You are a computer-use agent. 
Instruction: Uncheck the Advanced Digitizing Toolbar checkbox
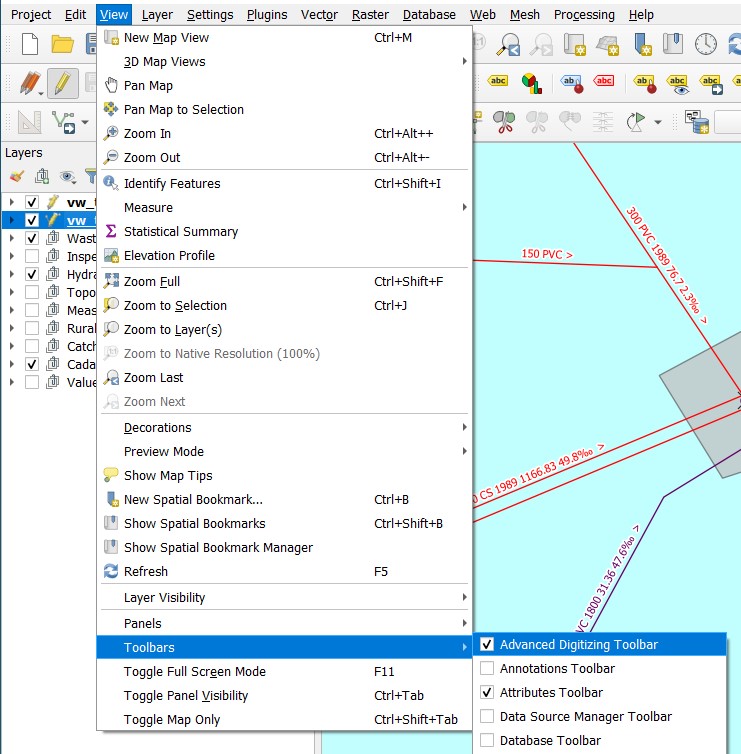point(487,644)
